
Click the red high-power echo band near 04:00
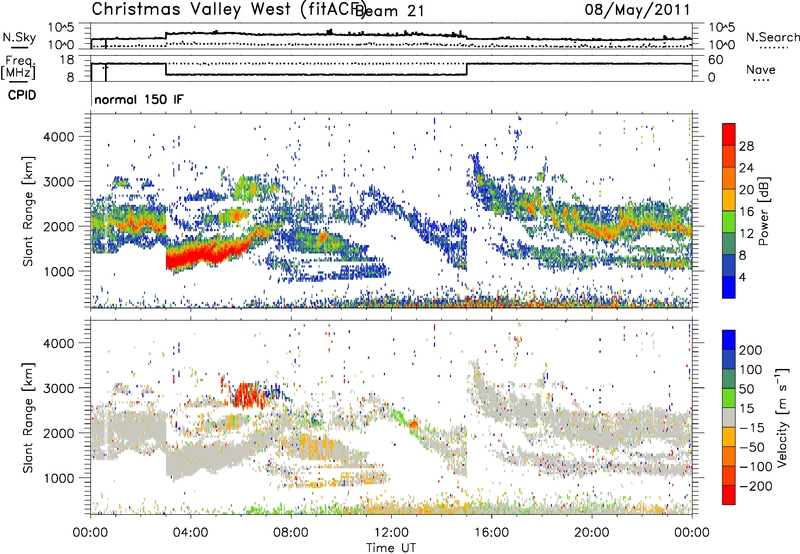click(204, 254)
